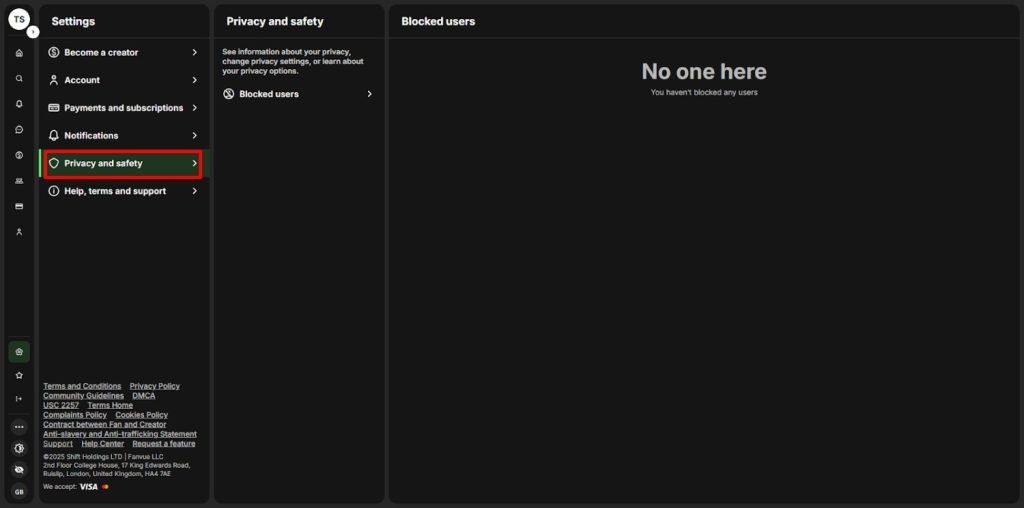Click the "©2025 Shift Holdings LTD | Fanvue LLC" text

tap(103, 456)
